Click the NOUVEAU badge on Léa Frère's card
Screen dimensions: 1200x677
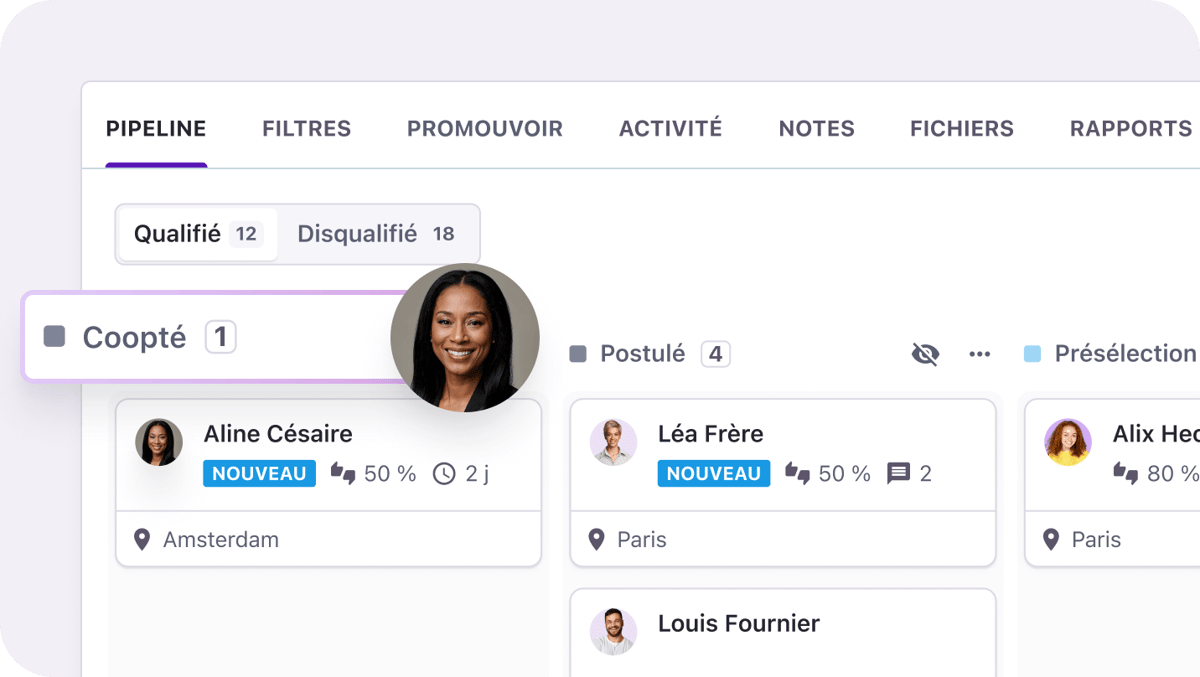pyautogui.click(x=713, y=474)
